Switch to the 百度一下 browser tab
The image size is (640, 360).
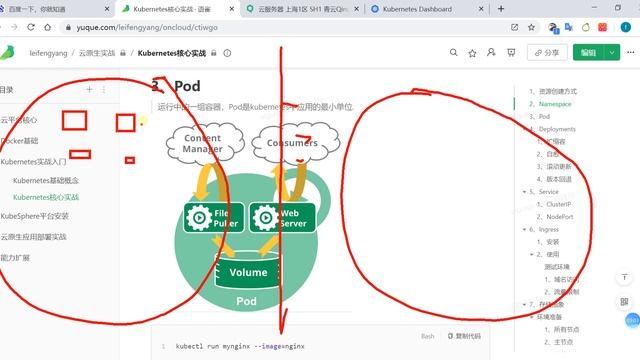pos(53,9)
